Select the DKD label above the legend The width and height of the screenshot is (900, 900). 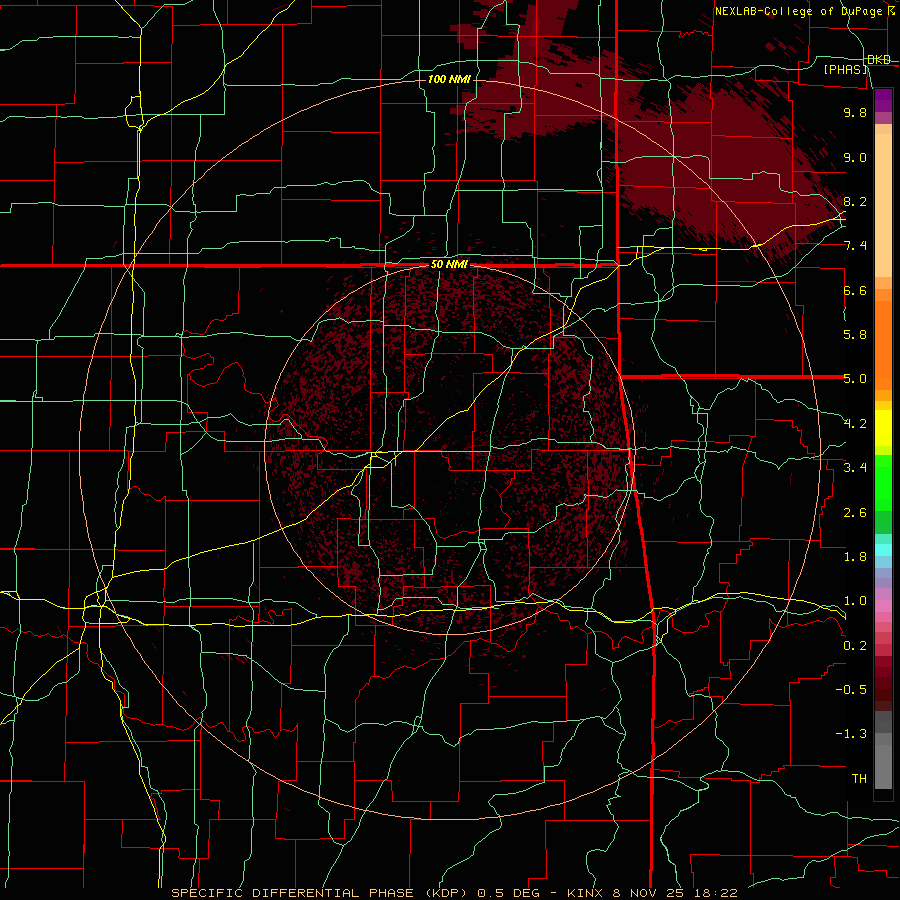(x=879, y=60)
